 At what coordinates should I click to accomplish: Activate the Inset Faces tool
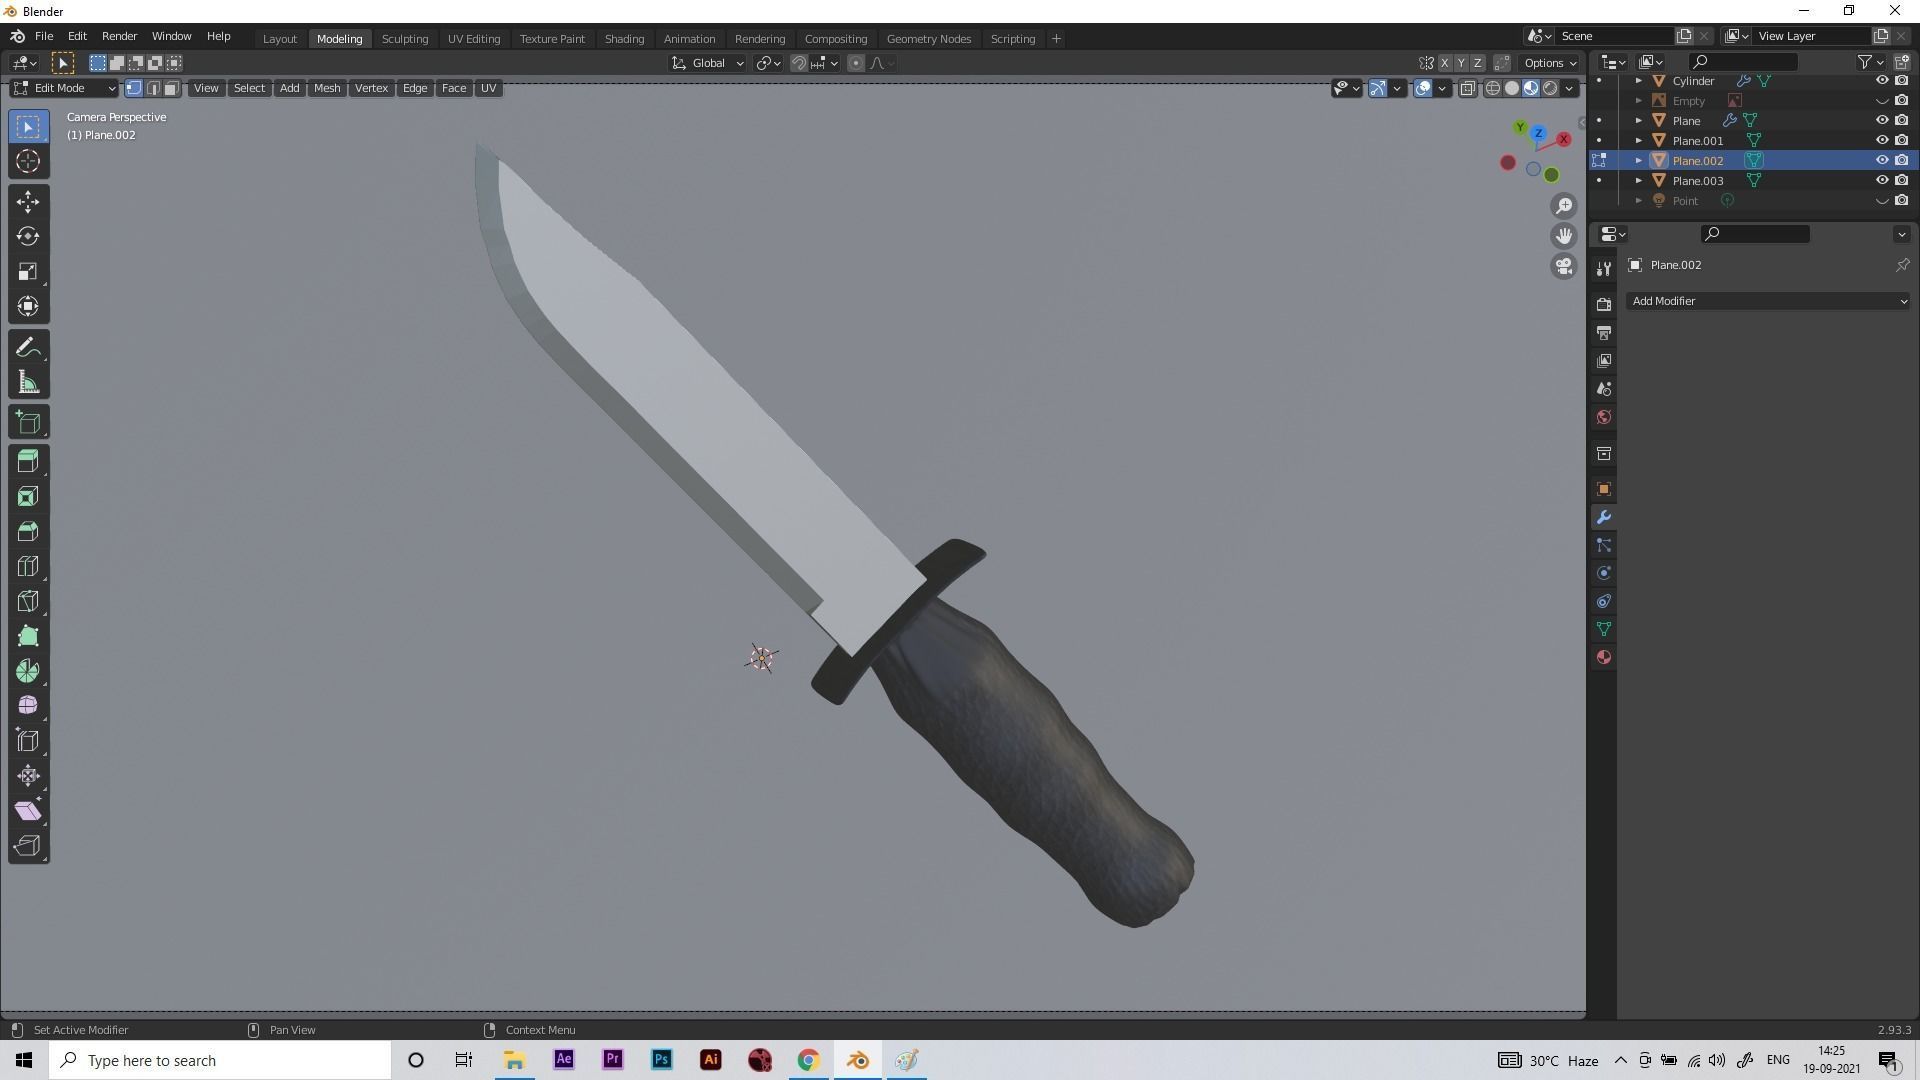[x=28, y=497]
